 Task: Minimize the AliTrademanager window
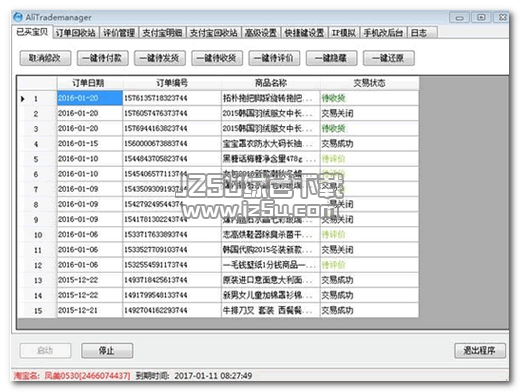(459, 17)
